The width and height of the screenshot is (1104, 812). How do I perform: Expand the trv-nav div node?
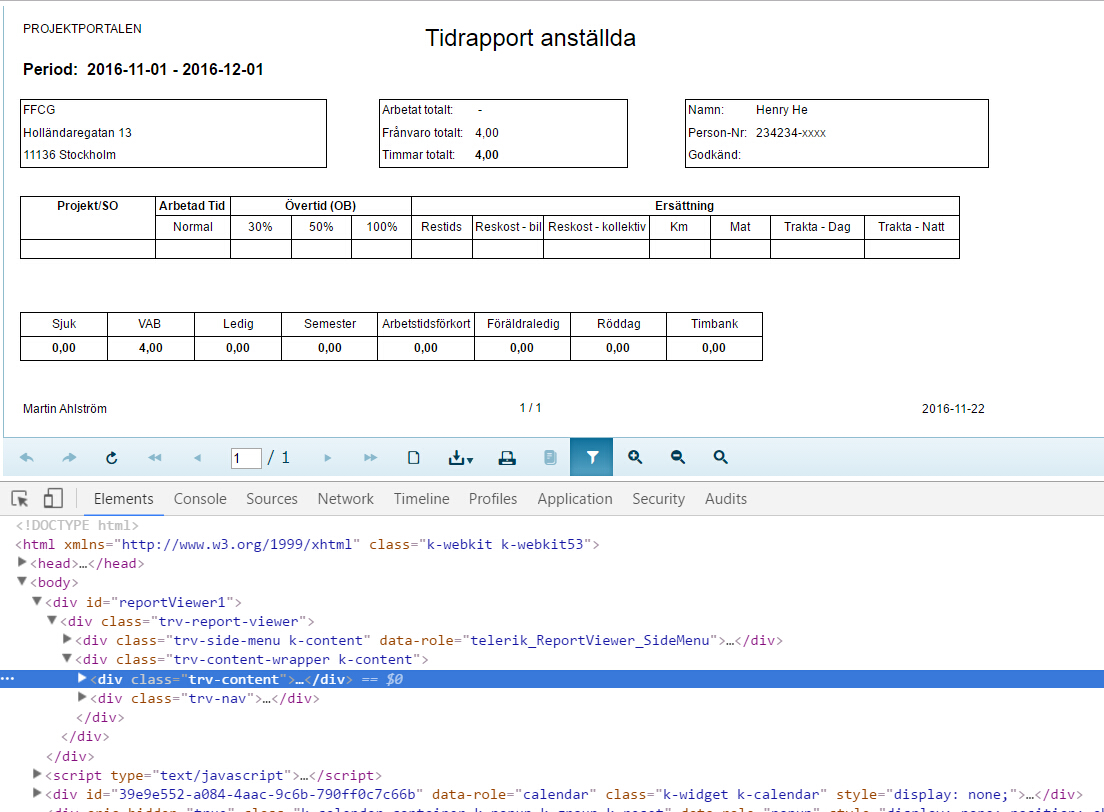click(x=83, y=698)
